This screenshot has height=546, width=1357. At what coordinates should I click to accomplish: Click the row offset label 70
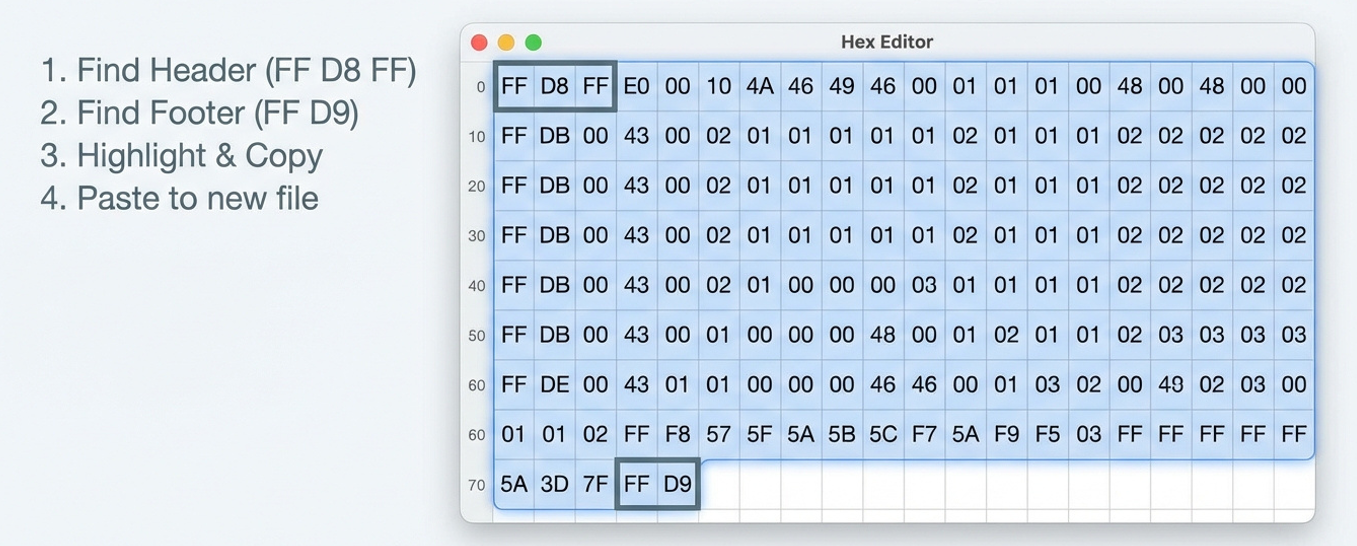477,486
